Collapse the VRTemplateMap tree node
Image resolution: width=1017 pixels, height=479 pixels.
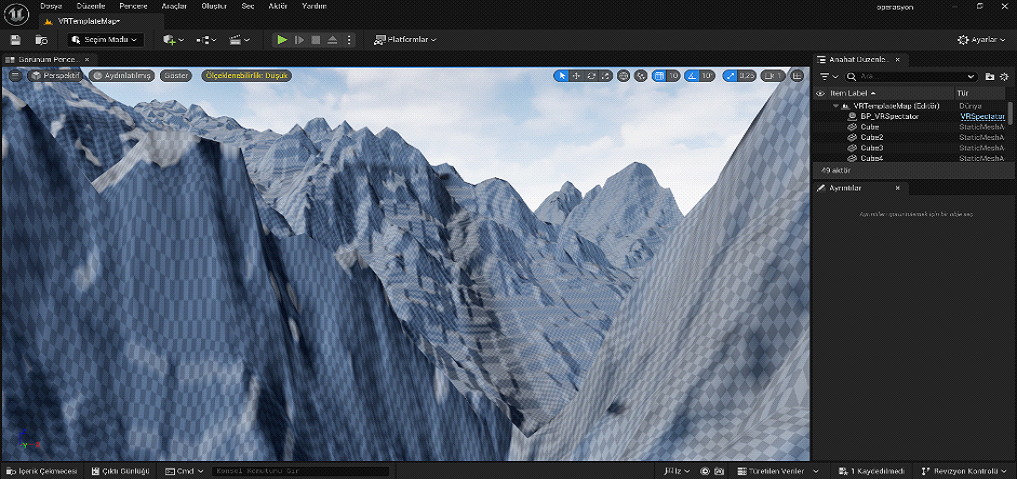(x=835, y=105)
